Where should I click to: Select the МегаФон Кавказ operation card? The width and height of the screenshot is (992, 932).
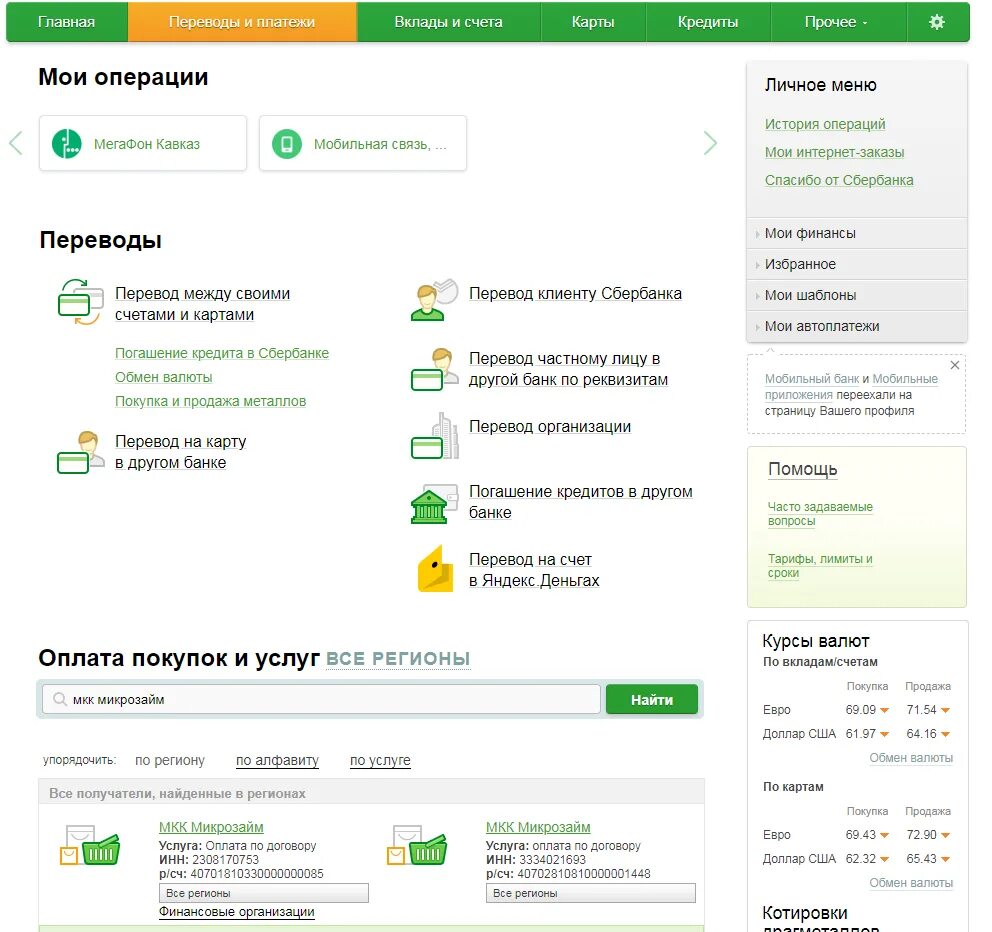pyautogui.click(x=143, y=144)
